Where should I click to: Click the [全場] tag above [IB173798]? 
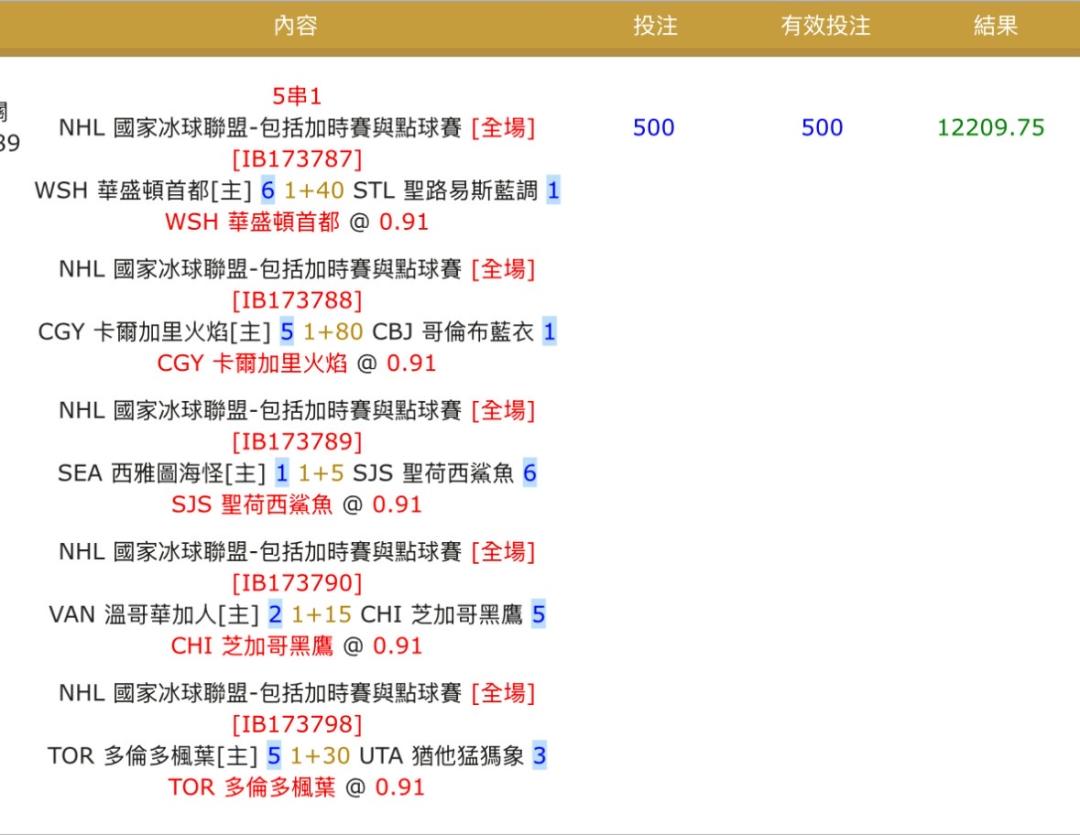point(503,693)
